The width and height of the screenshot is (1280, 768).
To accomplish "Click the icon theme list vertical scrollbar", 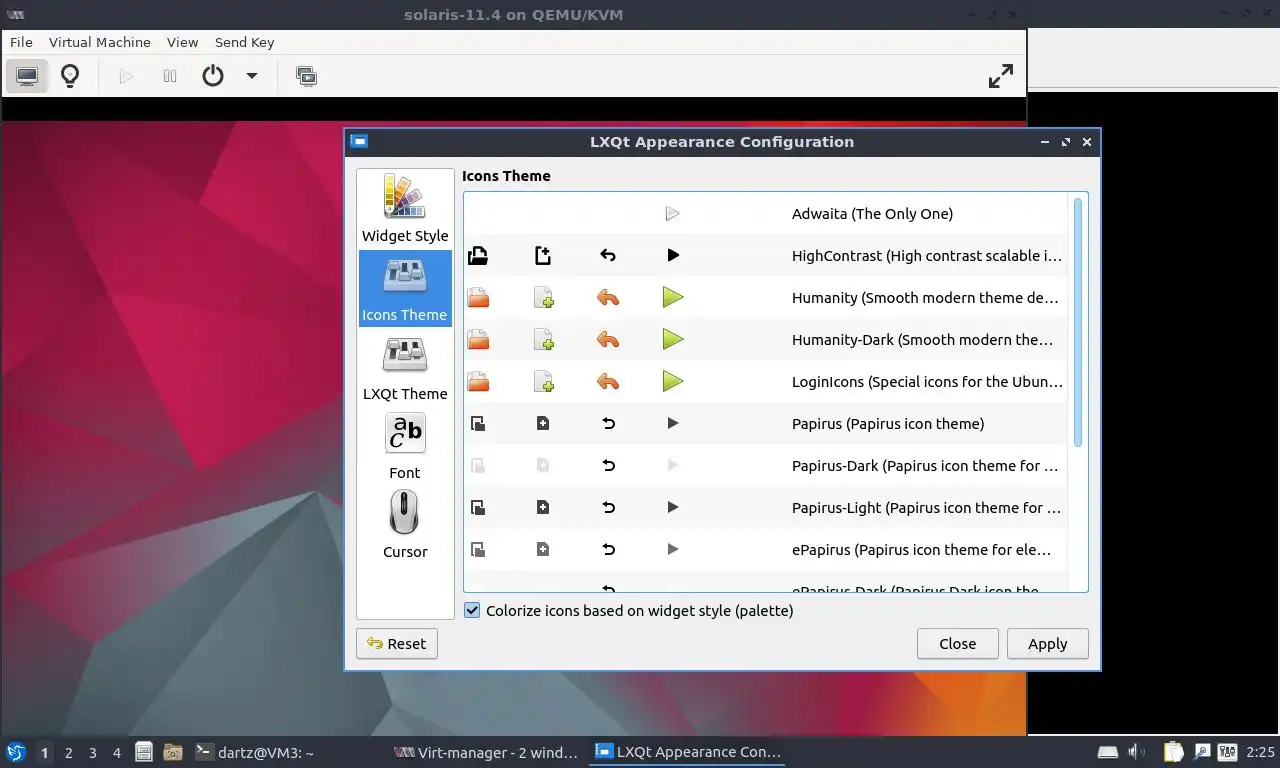I will (1078, 322).
